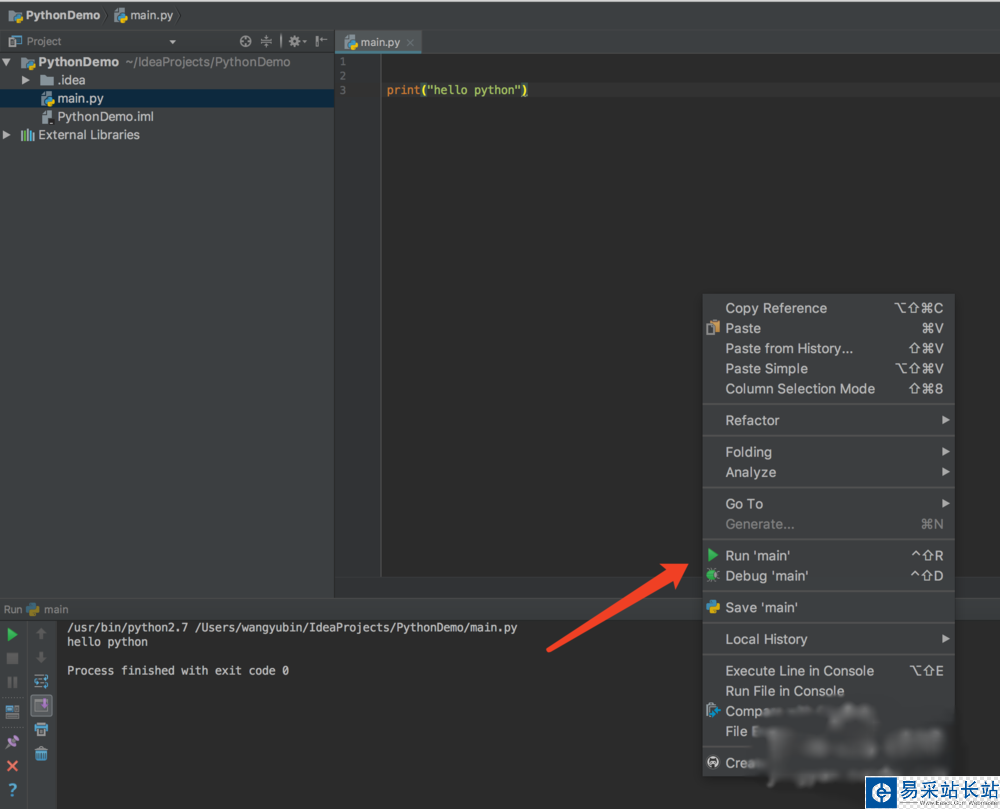Close the main.py editor tab
Image resolution: width=1000 pixels, height=809 pixels.
coord(410,43)
